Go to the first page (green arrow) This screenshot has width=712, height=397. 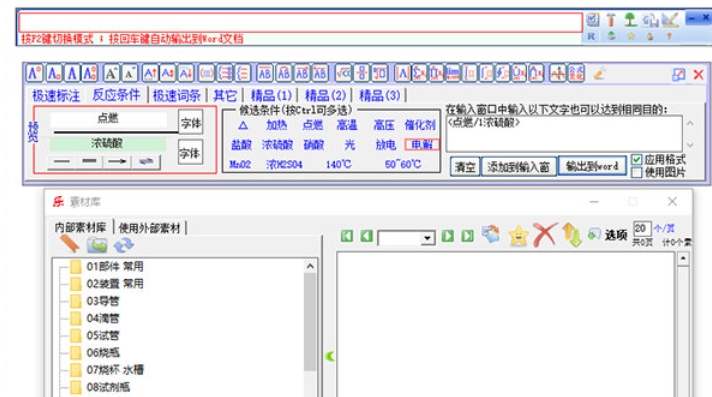pos(347,236)
